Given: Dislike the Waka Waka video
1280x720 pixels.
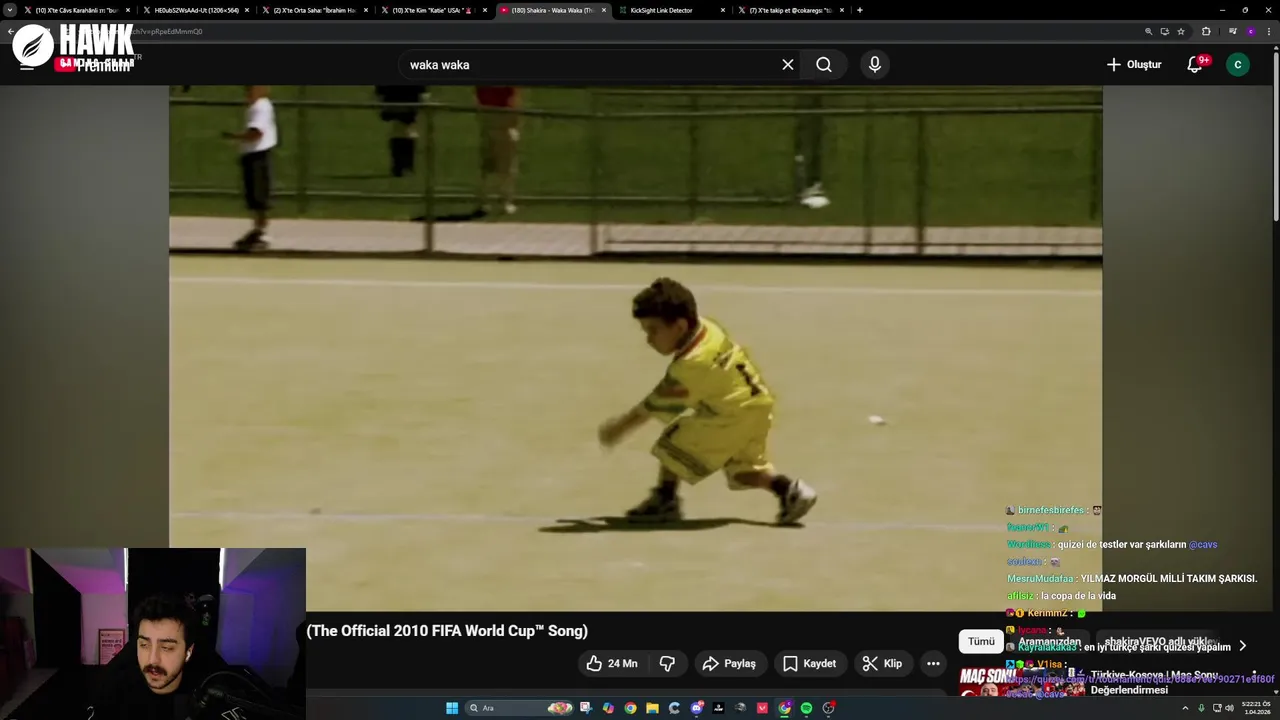Looking at the screenshot, I should pyautogui.click(x=667, y=663).
